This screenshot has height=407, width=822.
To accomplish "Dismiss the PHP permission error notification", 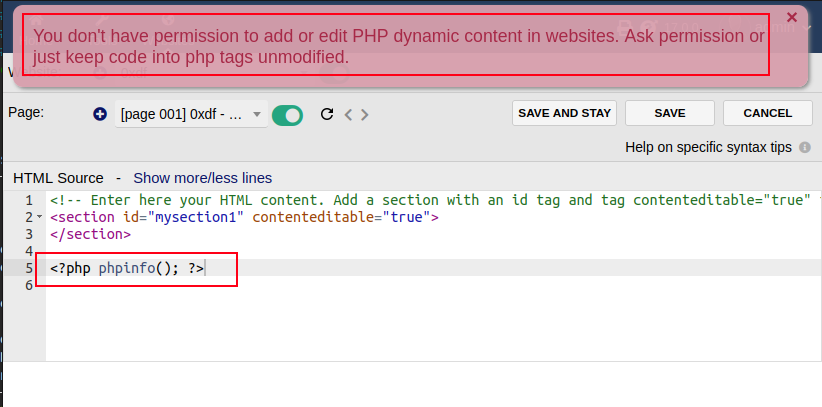I will coord(792,17).
